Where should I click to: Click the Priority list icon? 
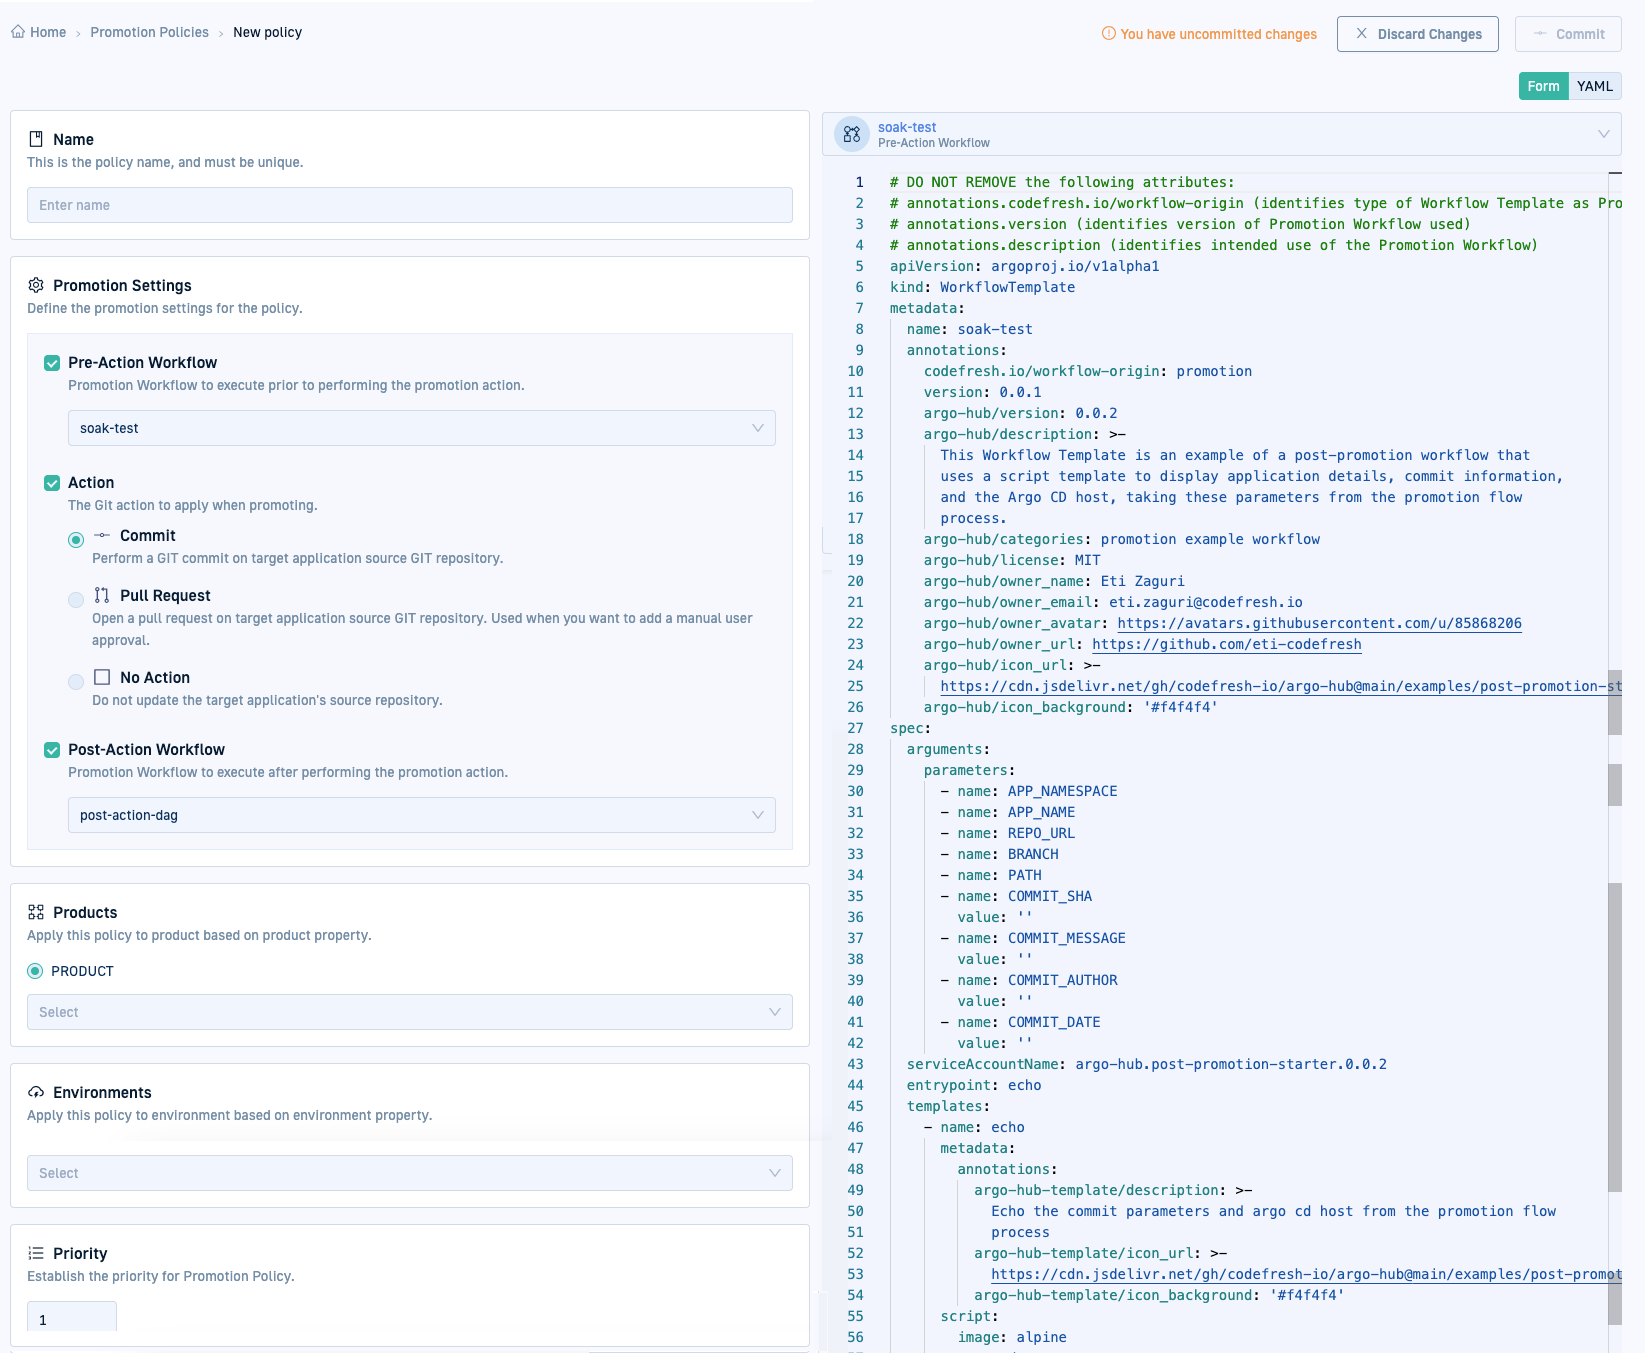point(36,1253)
